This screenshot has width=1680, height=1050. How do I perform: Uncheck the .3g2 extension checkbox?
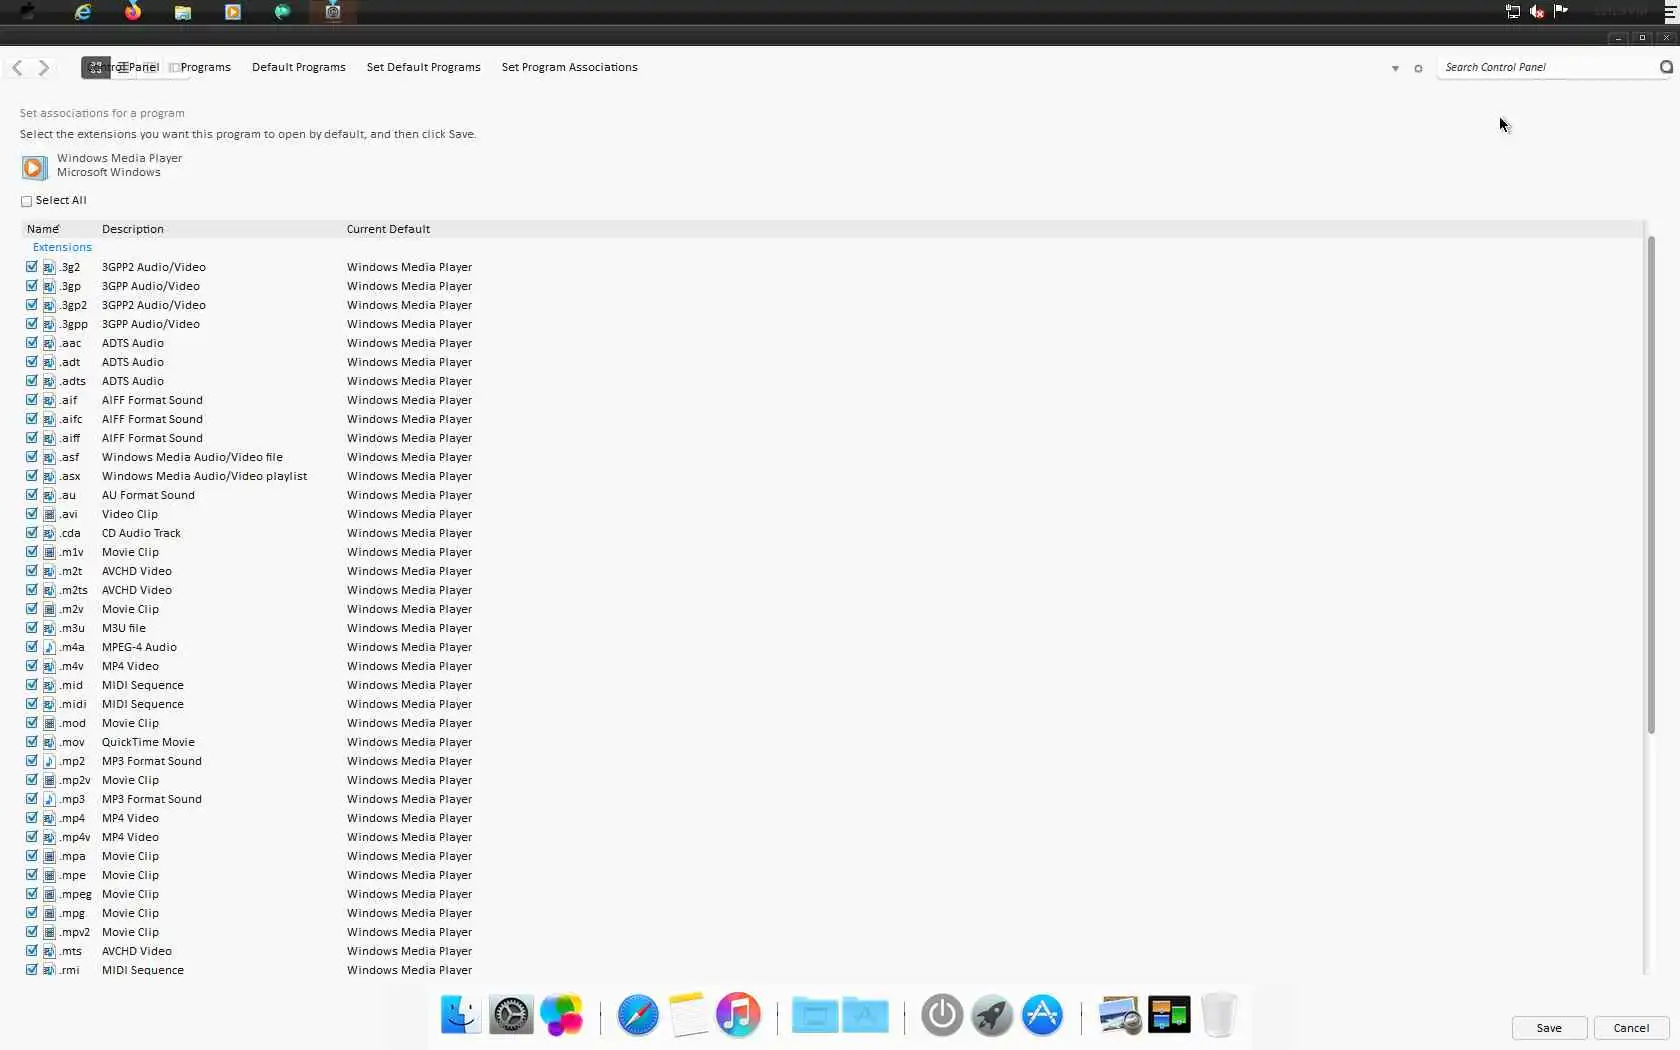pyautogui.click(x=32, y=267)
